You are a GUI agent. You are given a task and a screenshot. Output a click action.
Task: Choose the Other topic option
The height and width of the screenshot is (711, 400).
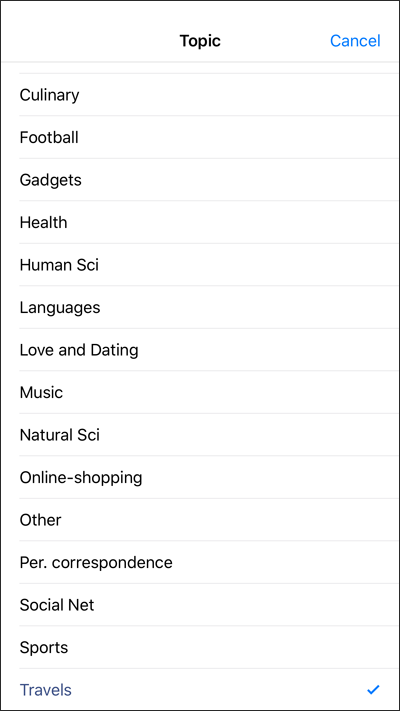click(200, 520)
